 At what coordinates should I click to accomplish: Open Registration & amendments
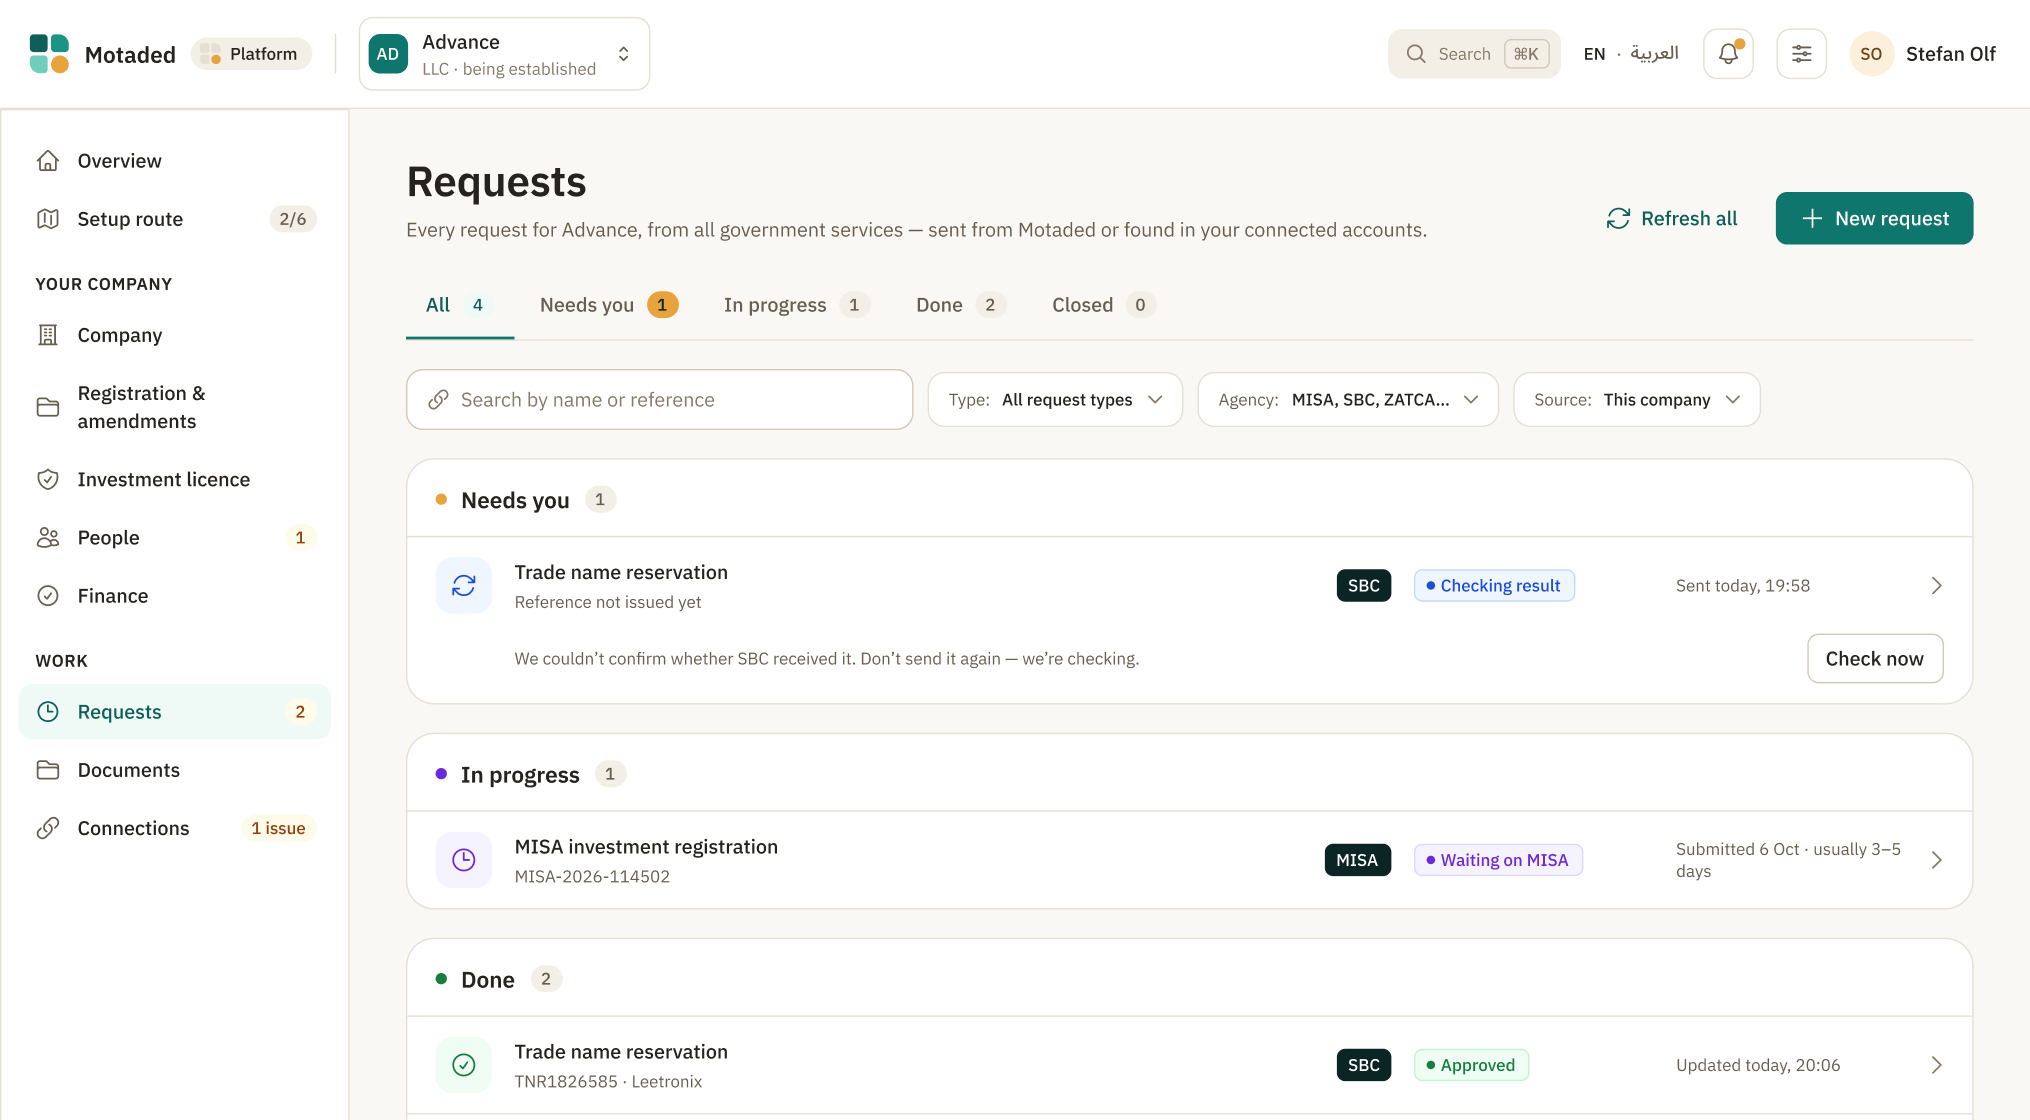click(175, 407)
